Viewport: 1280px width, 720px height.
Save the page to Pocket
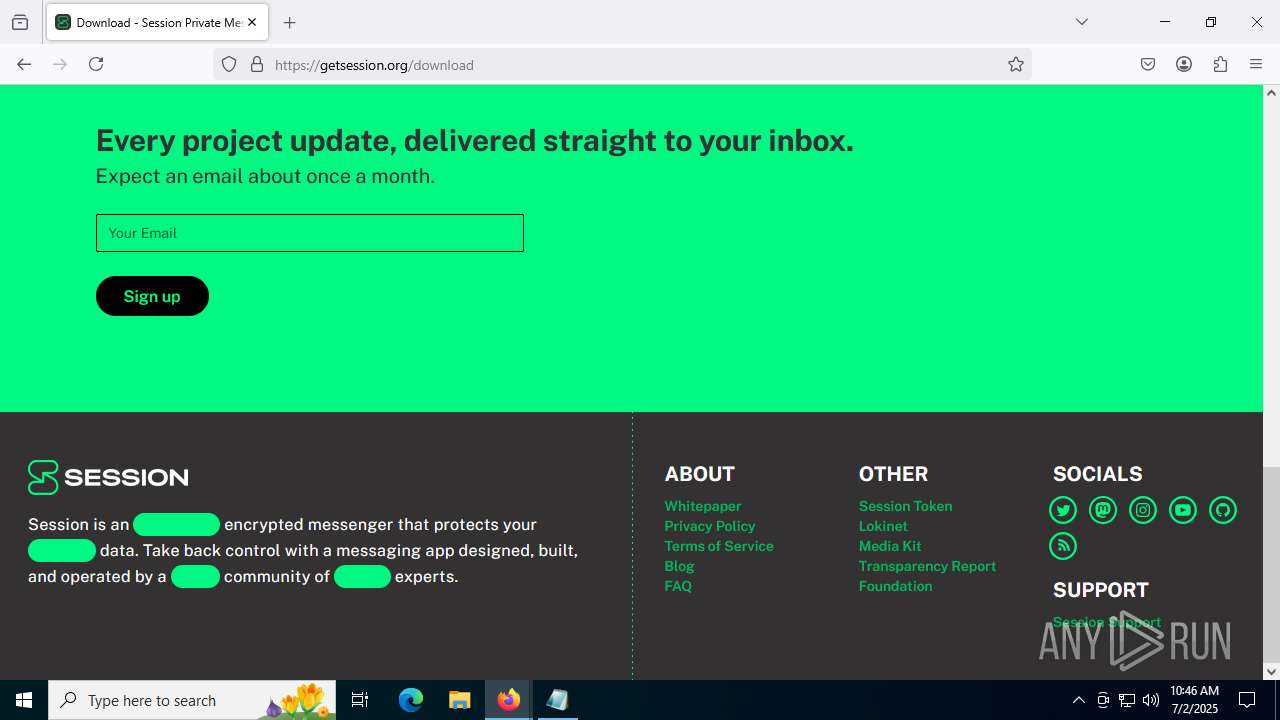(1148, 64)
